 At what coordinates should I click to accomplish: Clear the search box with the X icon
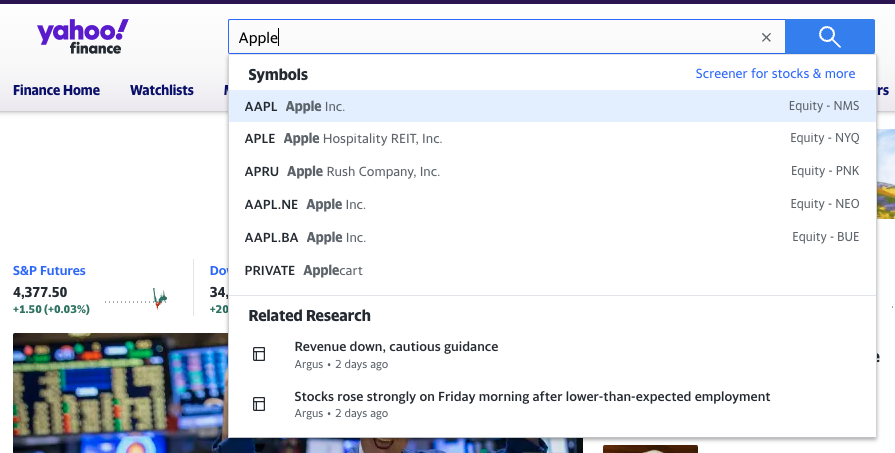click(x=766, y=38)
